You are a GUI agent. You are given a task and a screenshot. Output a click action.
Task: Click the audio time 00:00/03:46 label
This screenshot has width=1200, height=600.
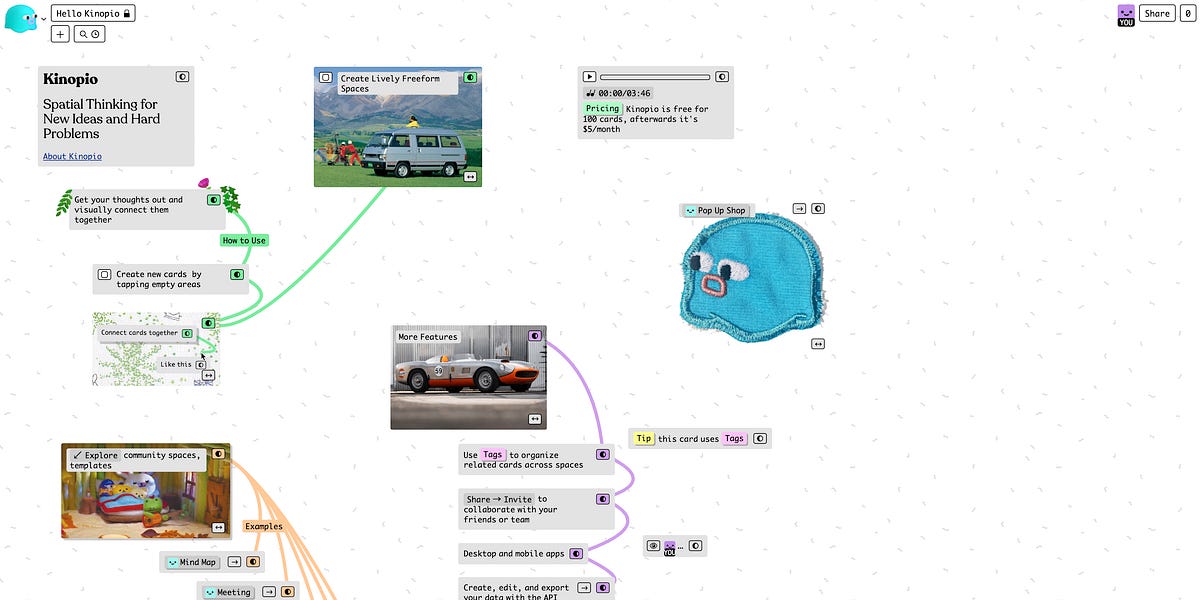tap(619, 93)
